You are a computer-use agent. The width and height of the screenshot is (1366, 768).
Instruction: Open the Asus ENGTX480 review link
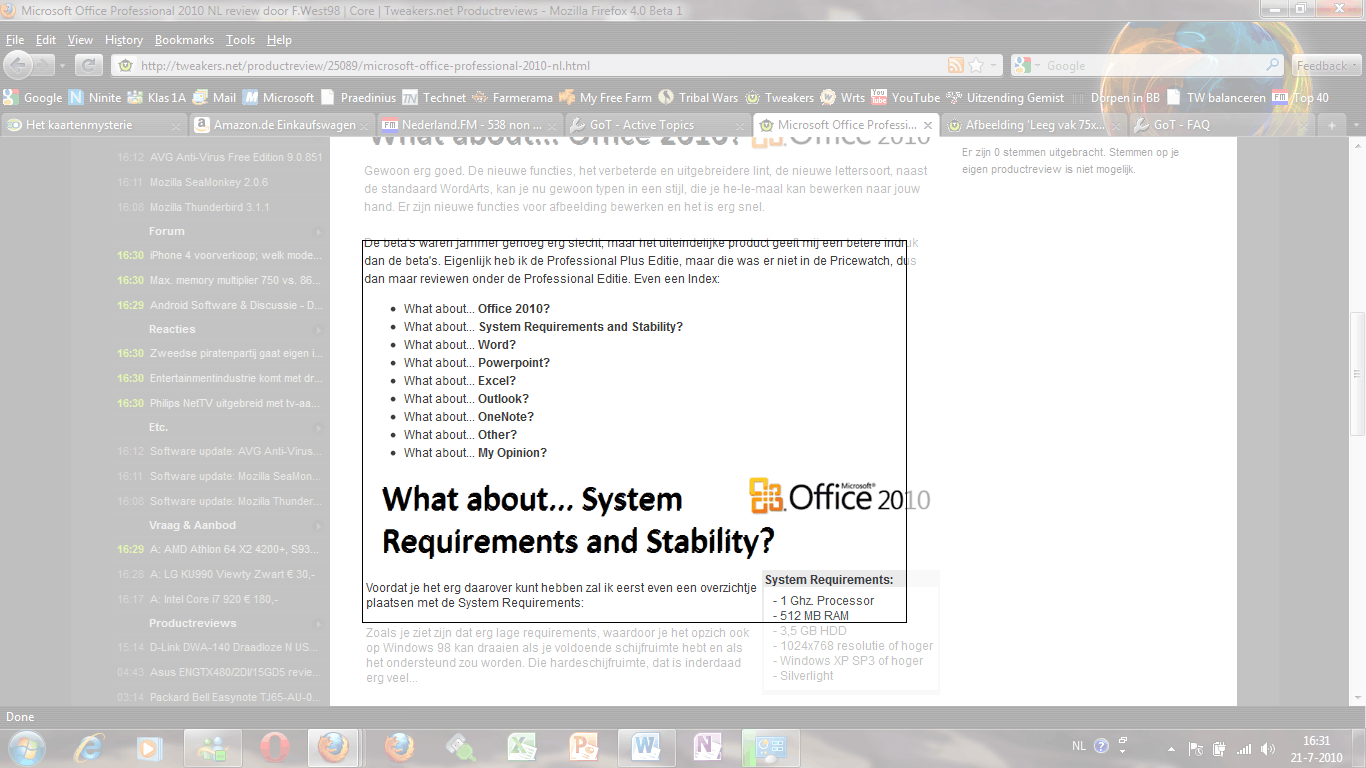coord(236,672)
